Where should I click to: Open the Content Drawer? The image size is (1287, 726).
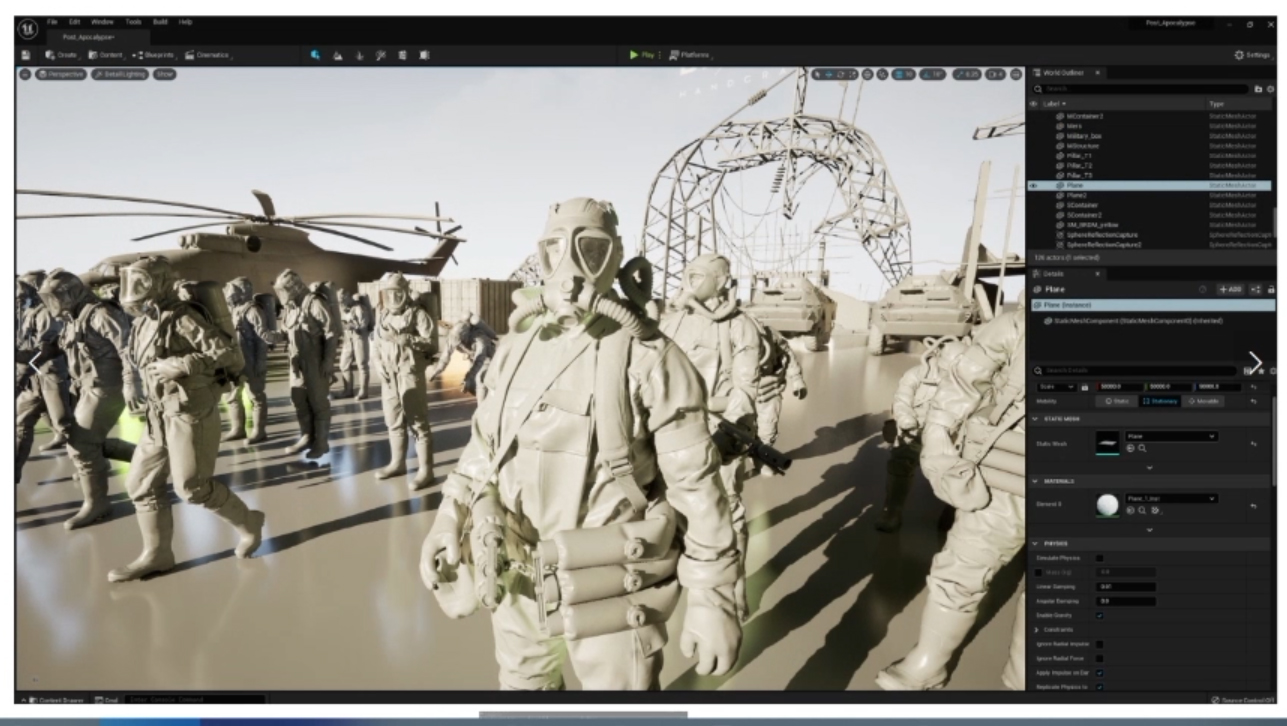pyautogui.click(x=55, y=700)
